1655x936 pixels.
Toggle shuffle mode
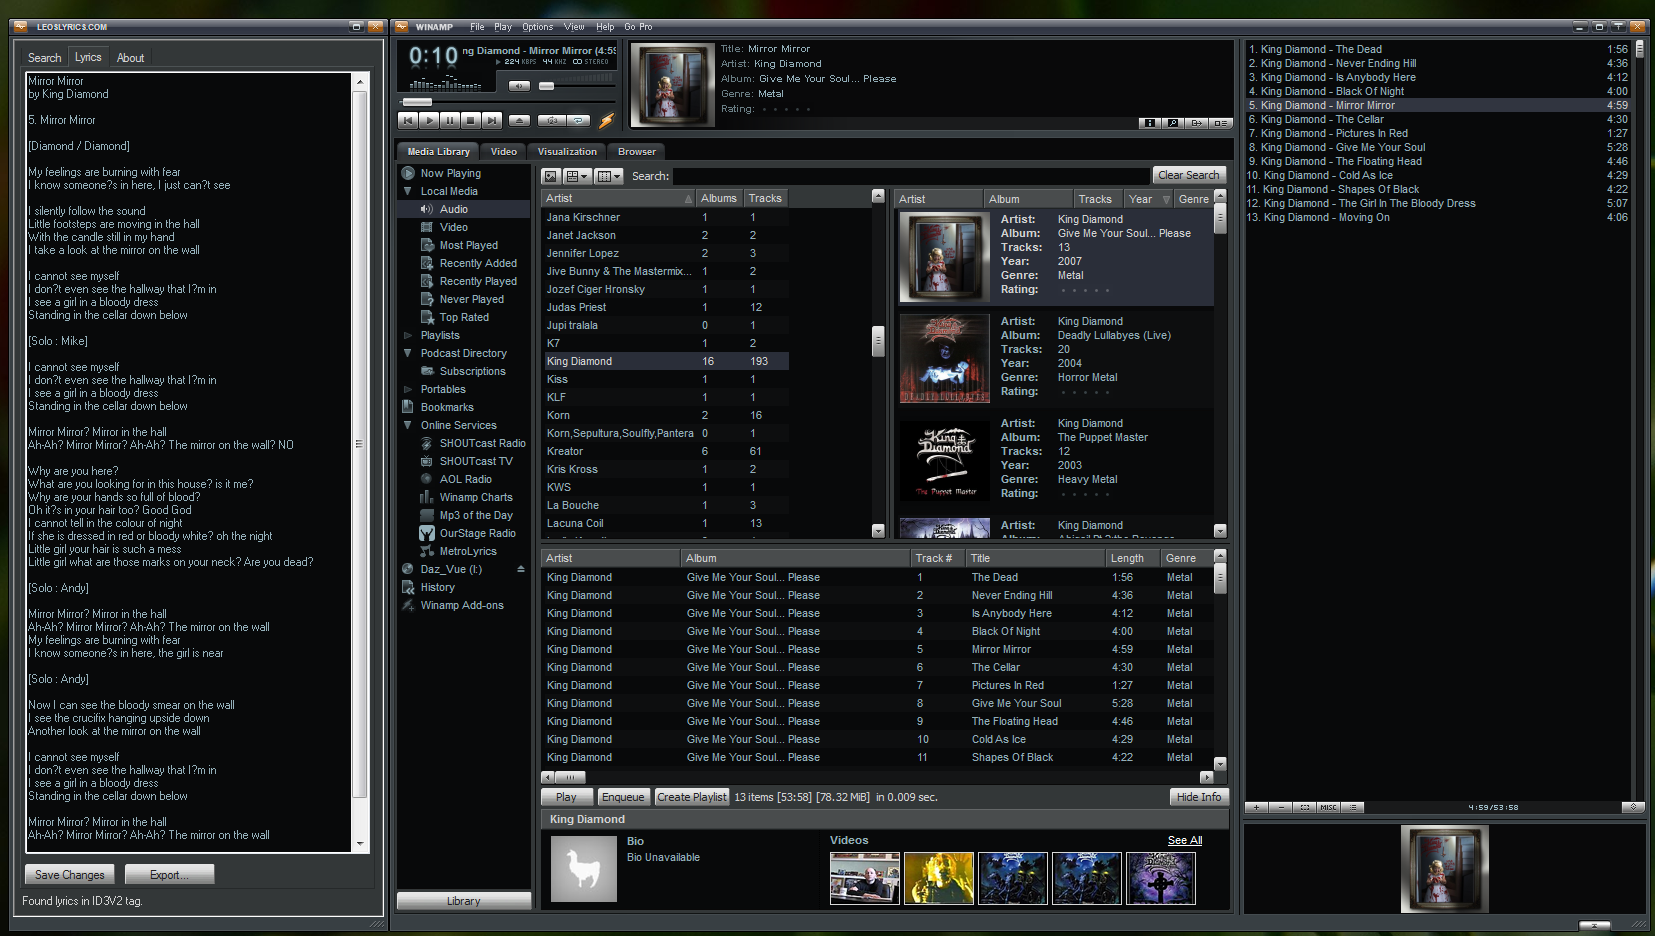552,120
